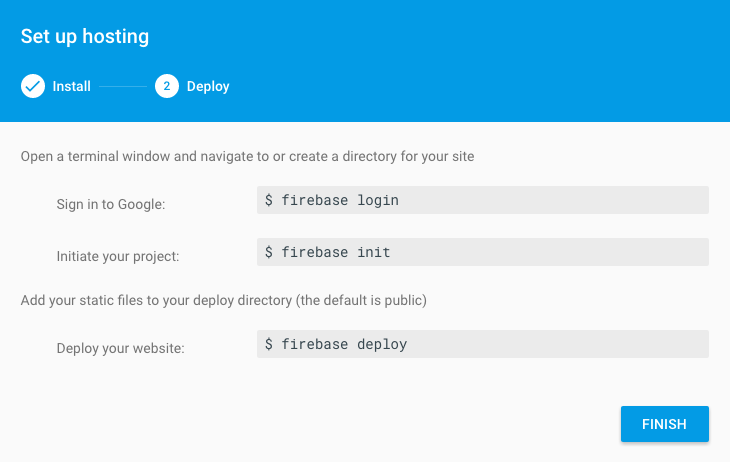Click the dollar sign before "firebase login"
730x462 pixels.
coord(269,200)
